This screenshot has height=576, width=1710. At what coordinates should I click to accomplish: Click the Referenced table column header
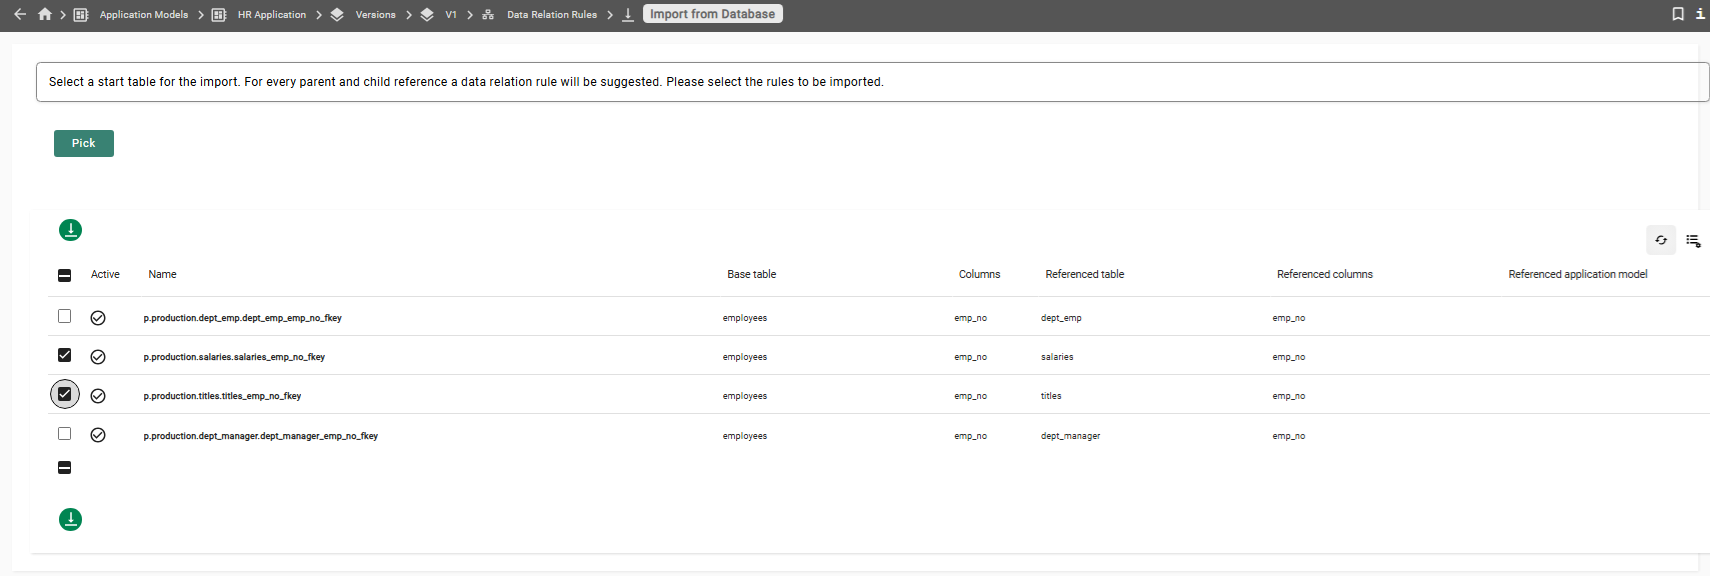[x=1084, y=274]
